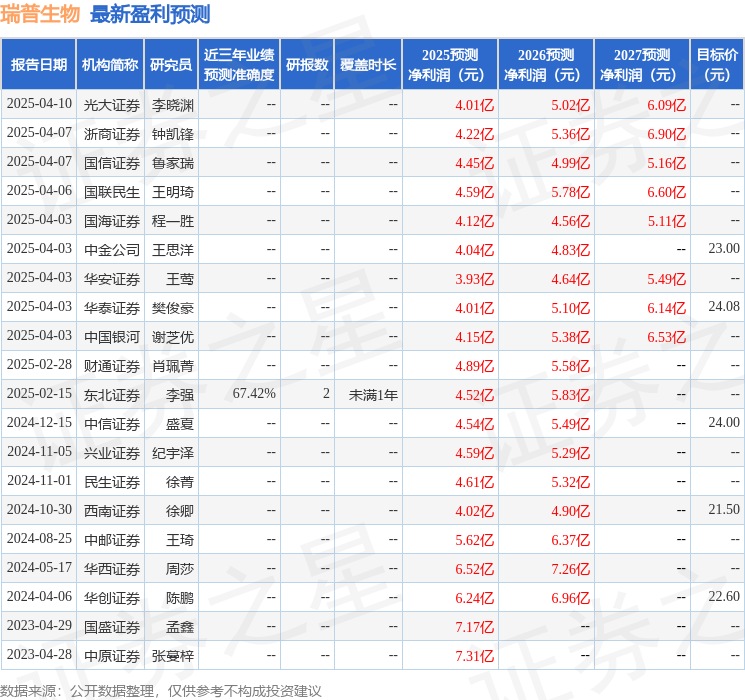This screenshot has height=700, width=745.
Task: Select analyst name 李晓渊
Action: pos(173,105)
